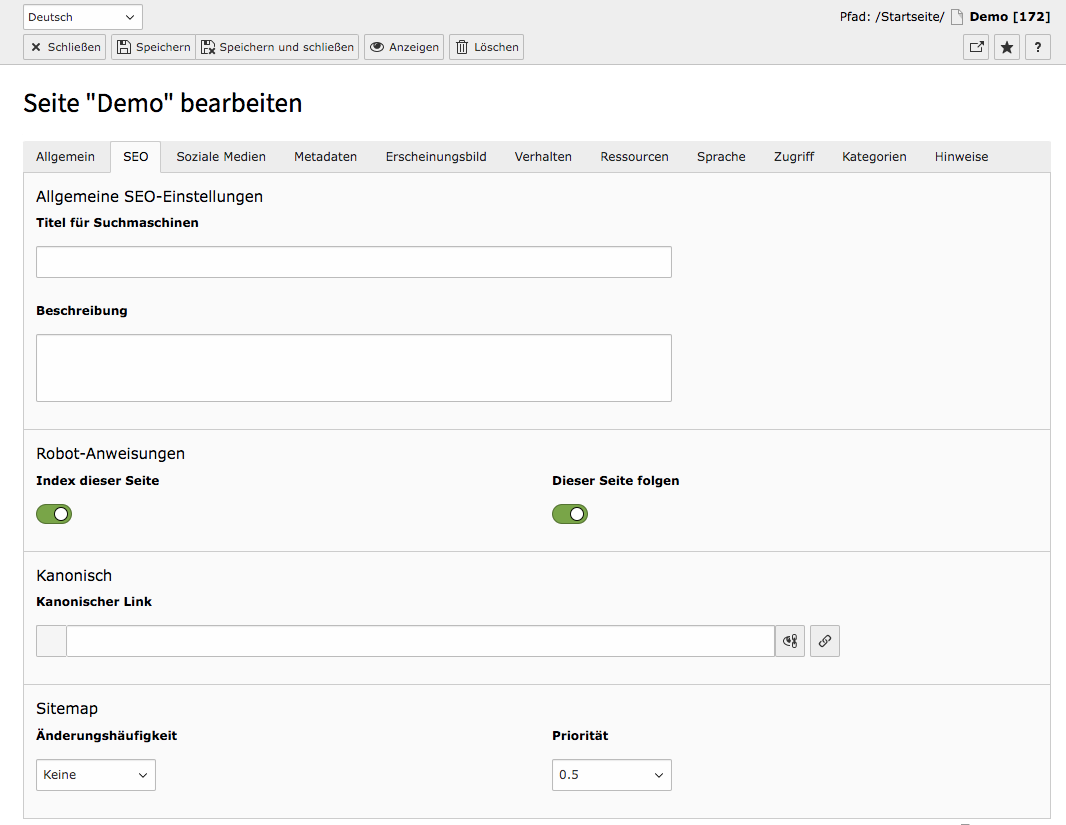
Task: Disable the Index dieser Seite toggle
Action: coord(54,513)
